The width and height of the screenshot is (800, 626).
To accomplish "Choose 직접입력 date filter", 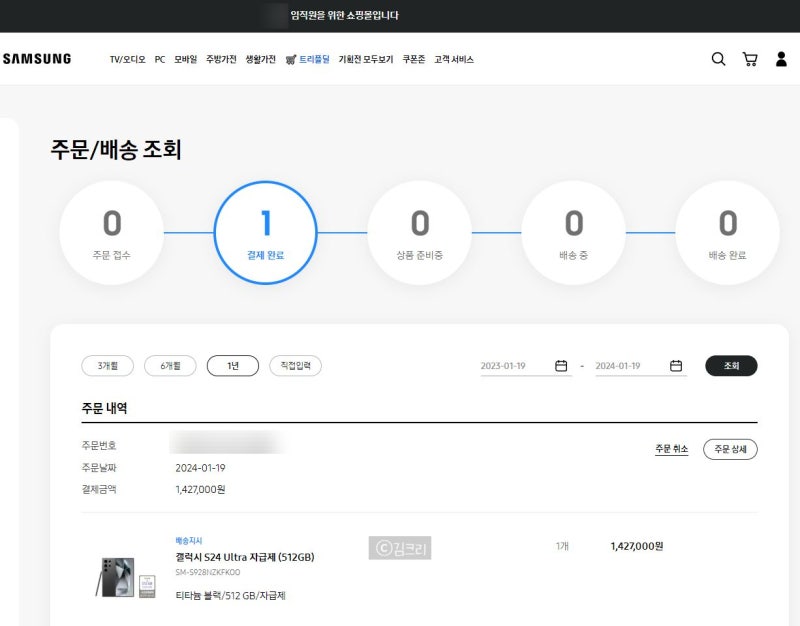I will [x=295, y=366].
